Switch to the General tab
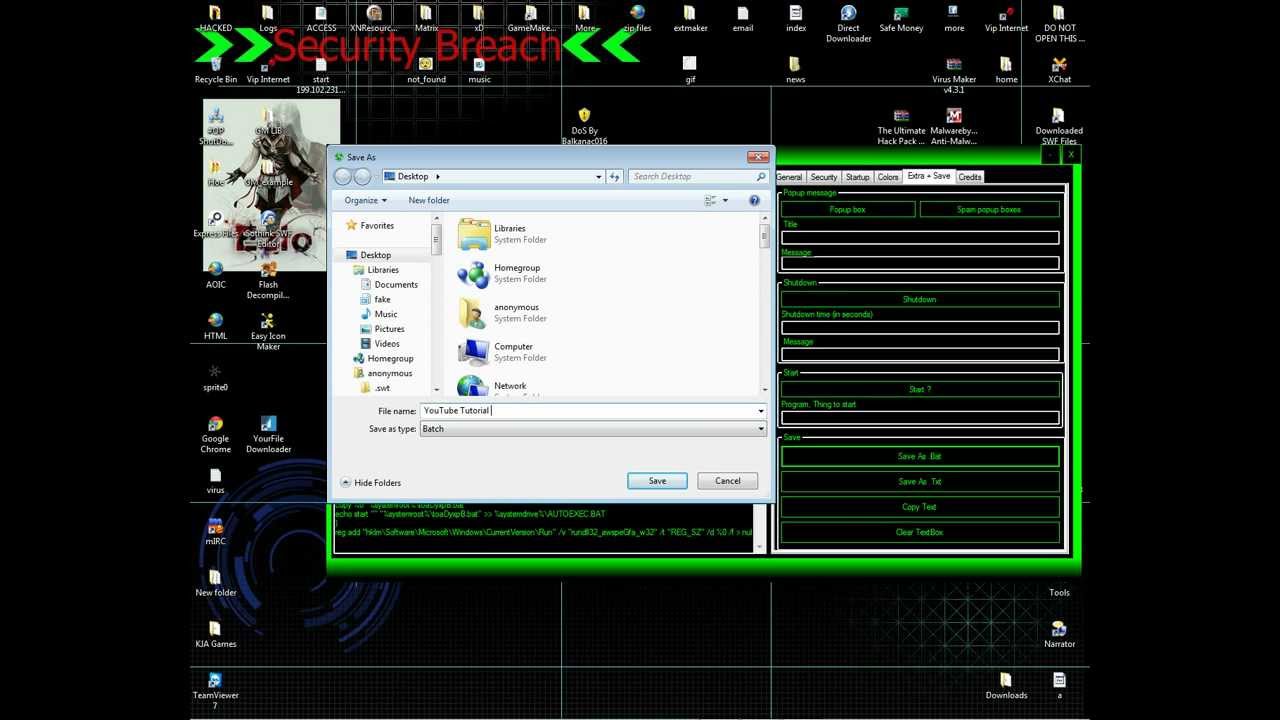1280x720 pixels. click(x=789, y=177)
